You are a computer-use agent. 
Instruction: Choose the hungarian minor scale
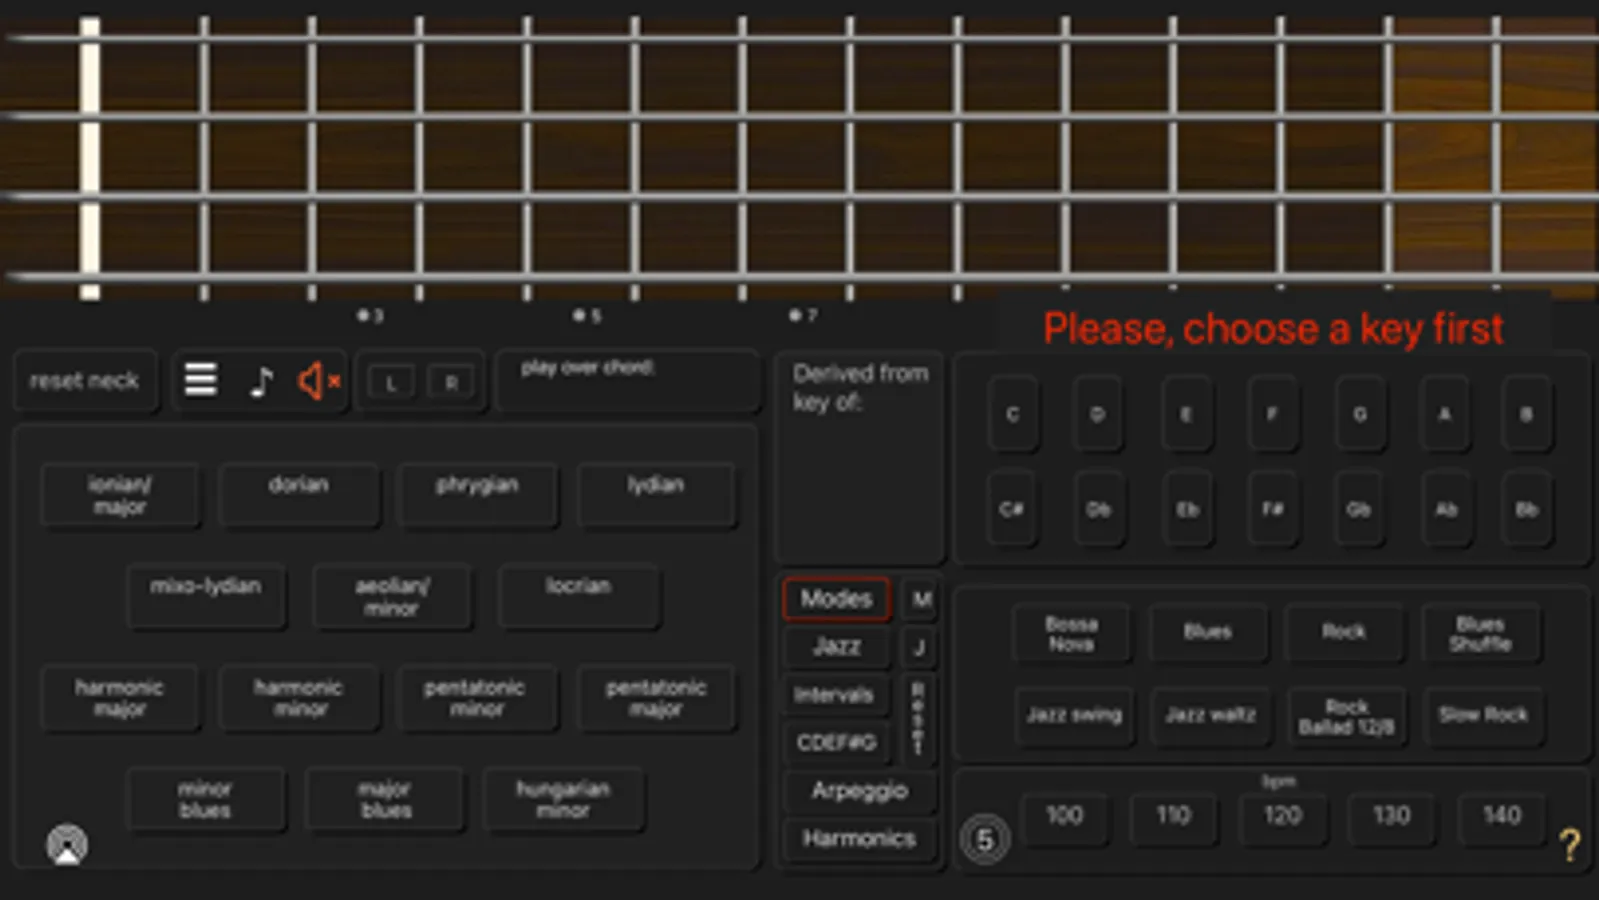tap(563, 799)
